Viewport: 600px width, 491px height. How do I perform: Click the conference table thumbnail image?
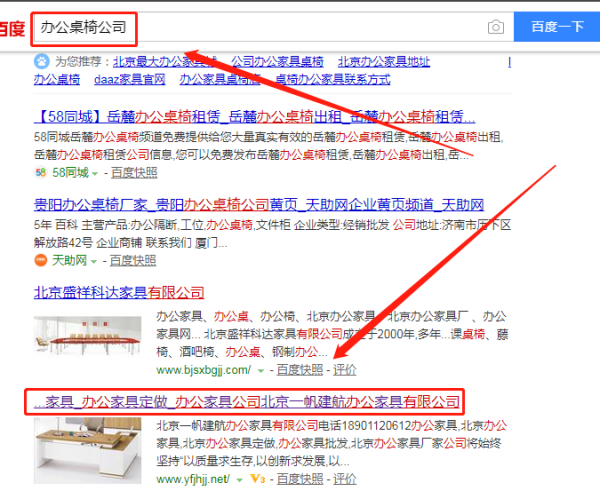[x=88, y=336]
